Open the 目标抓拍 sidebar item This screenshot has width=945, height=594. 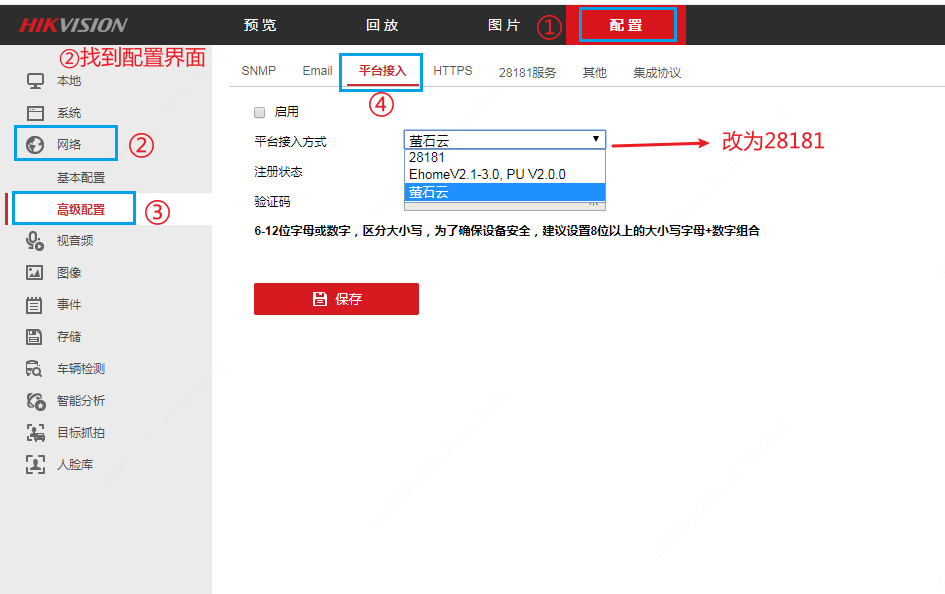pyautogui.click(x=81, y=433)
